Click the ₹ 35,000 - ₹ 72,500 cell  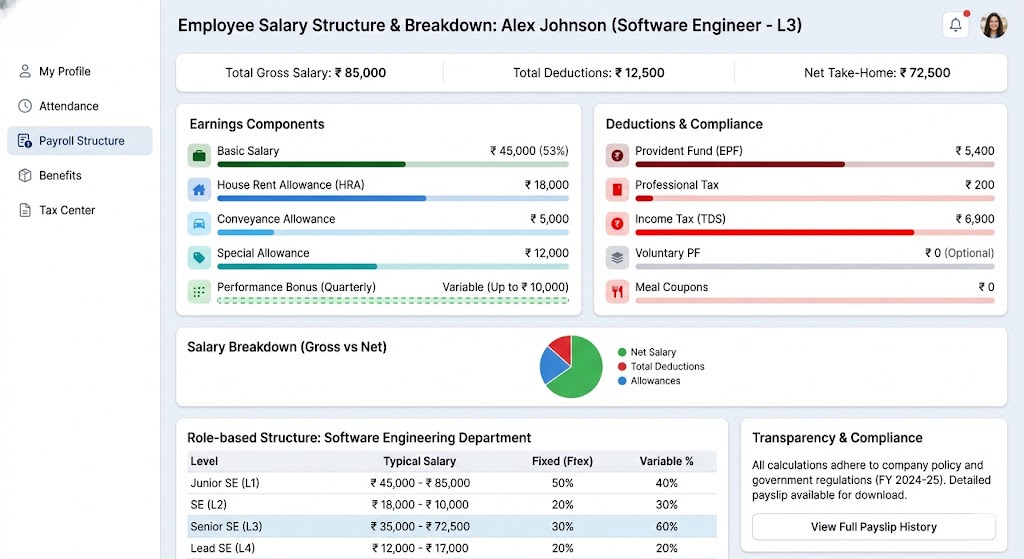[x=420, y=526]
